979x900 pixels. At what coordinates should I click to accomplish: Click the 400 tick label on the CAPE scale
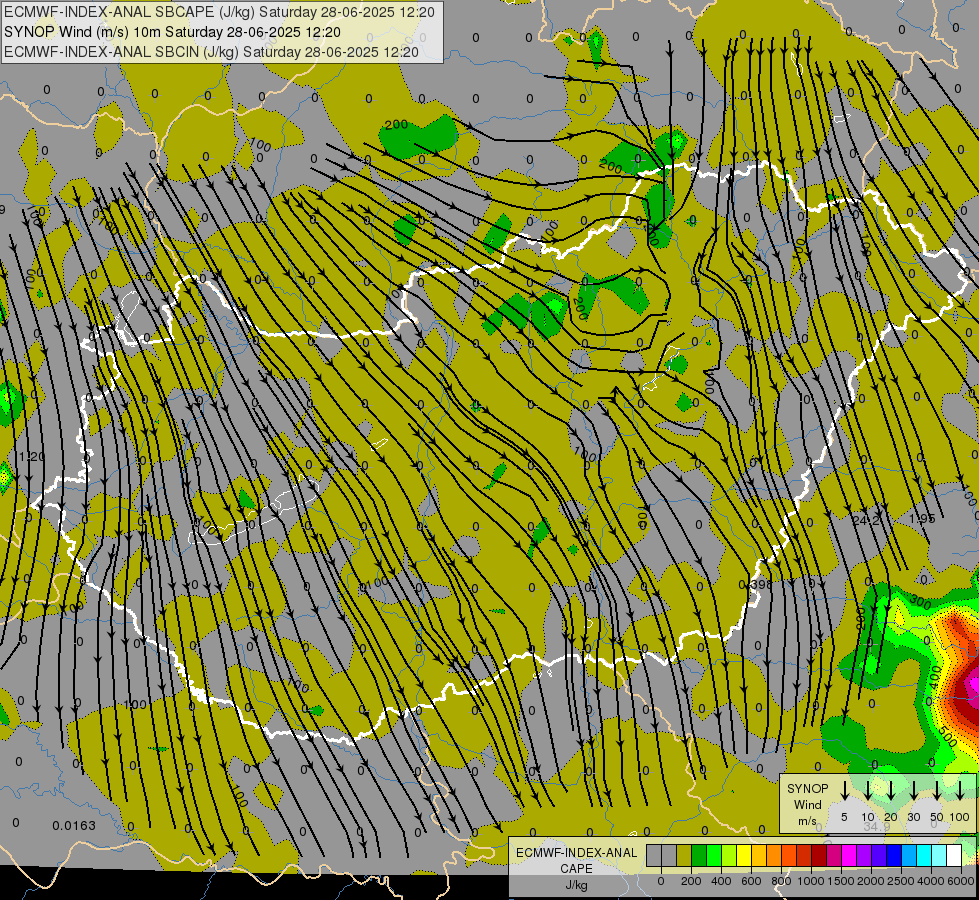coord(721,881)
